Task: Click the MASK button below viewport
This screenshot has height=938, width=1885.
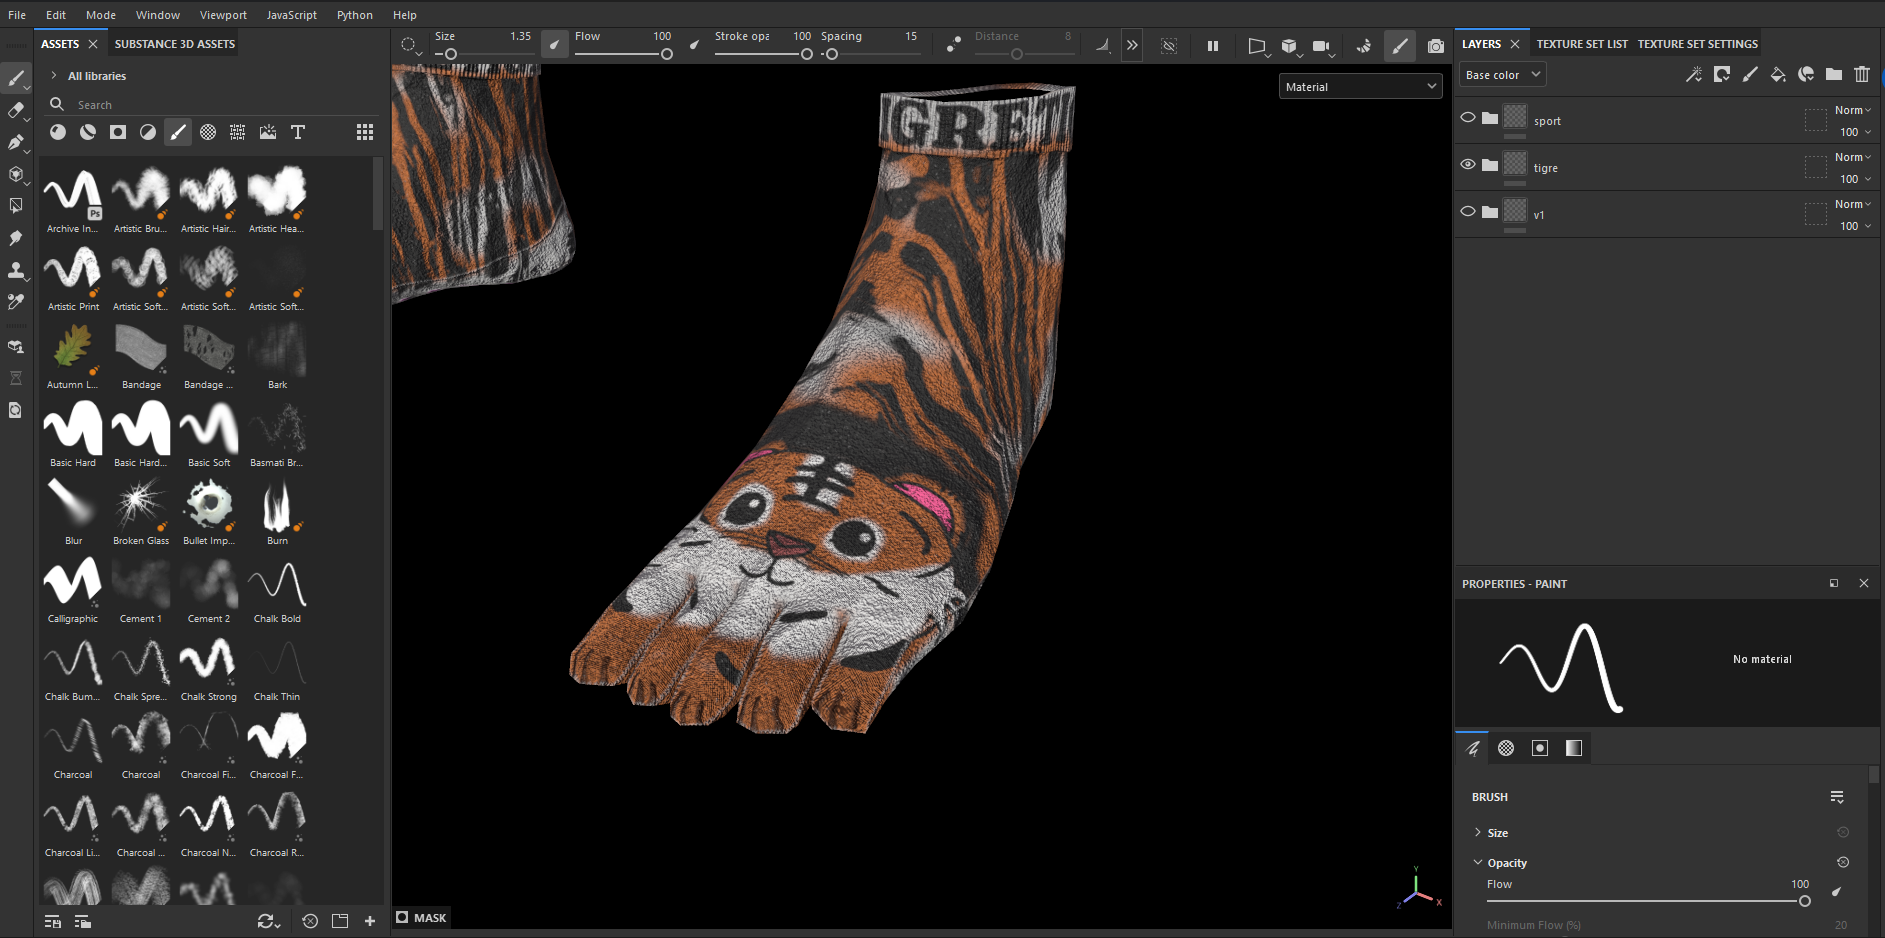Action: point(421,918)
